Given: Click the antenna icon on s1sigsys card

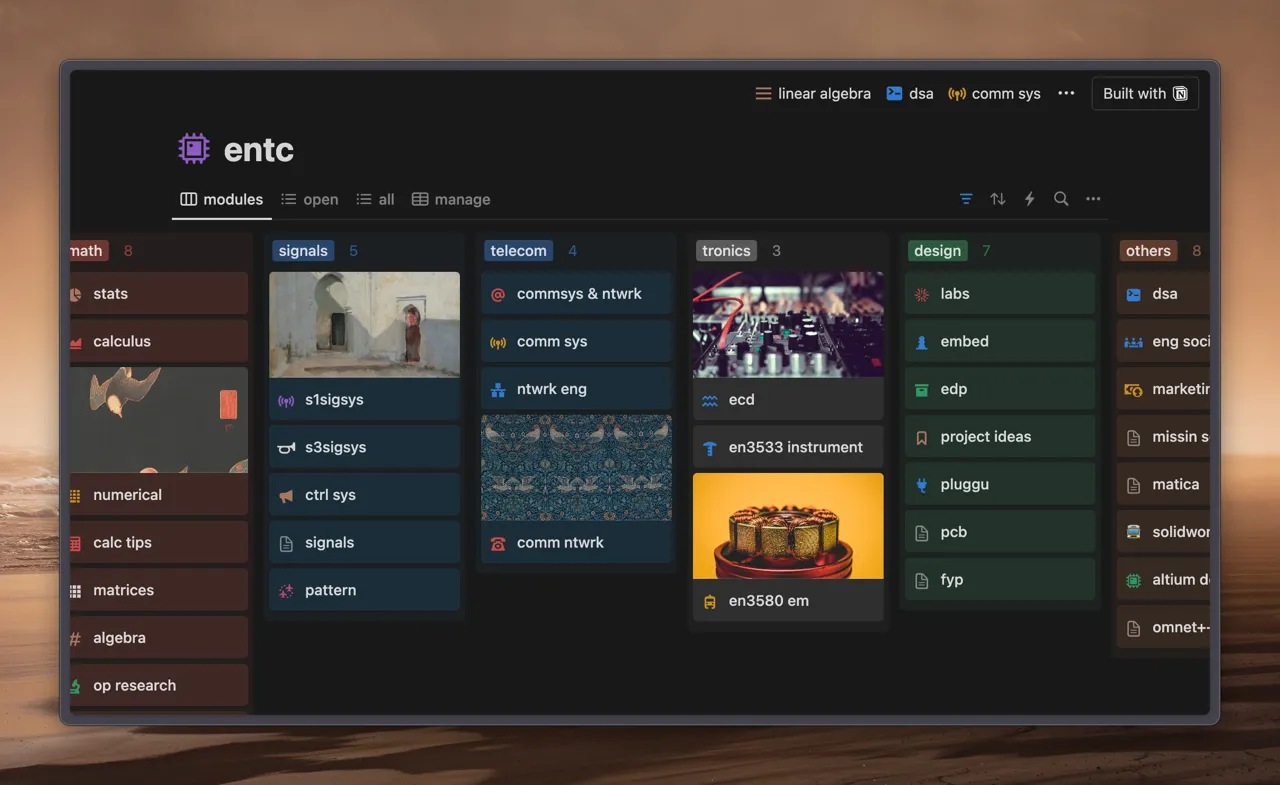Looking at the screenshot, I should pyautogui.click(x=286, y=400).
